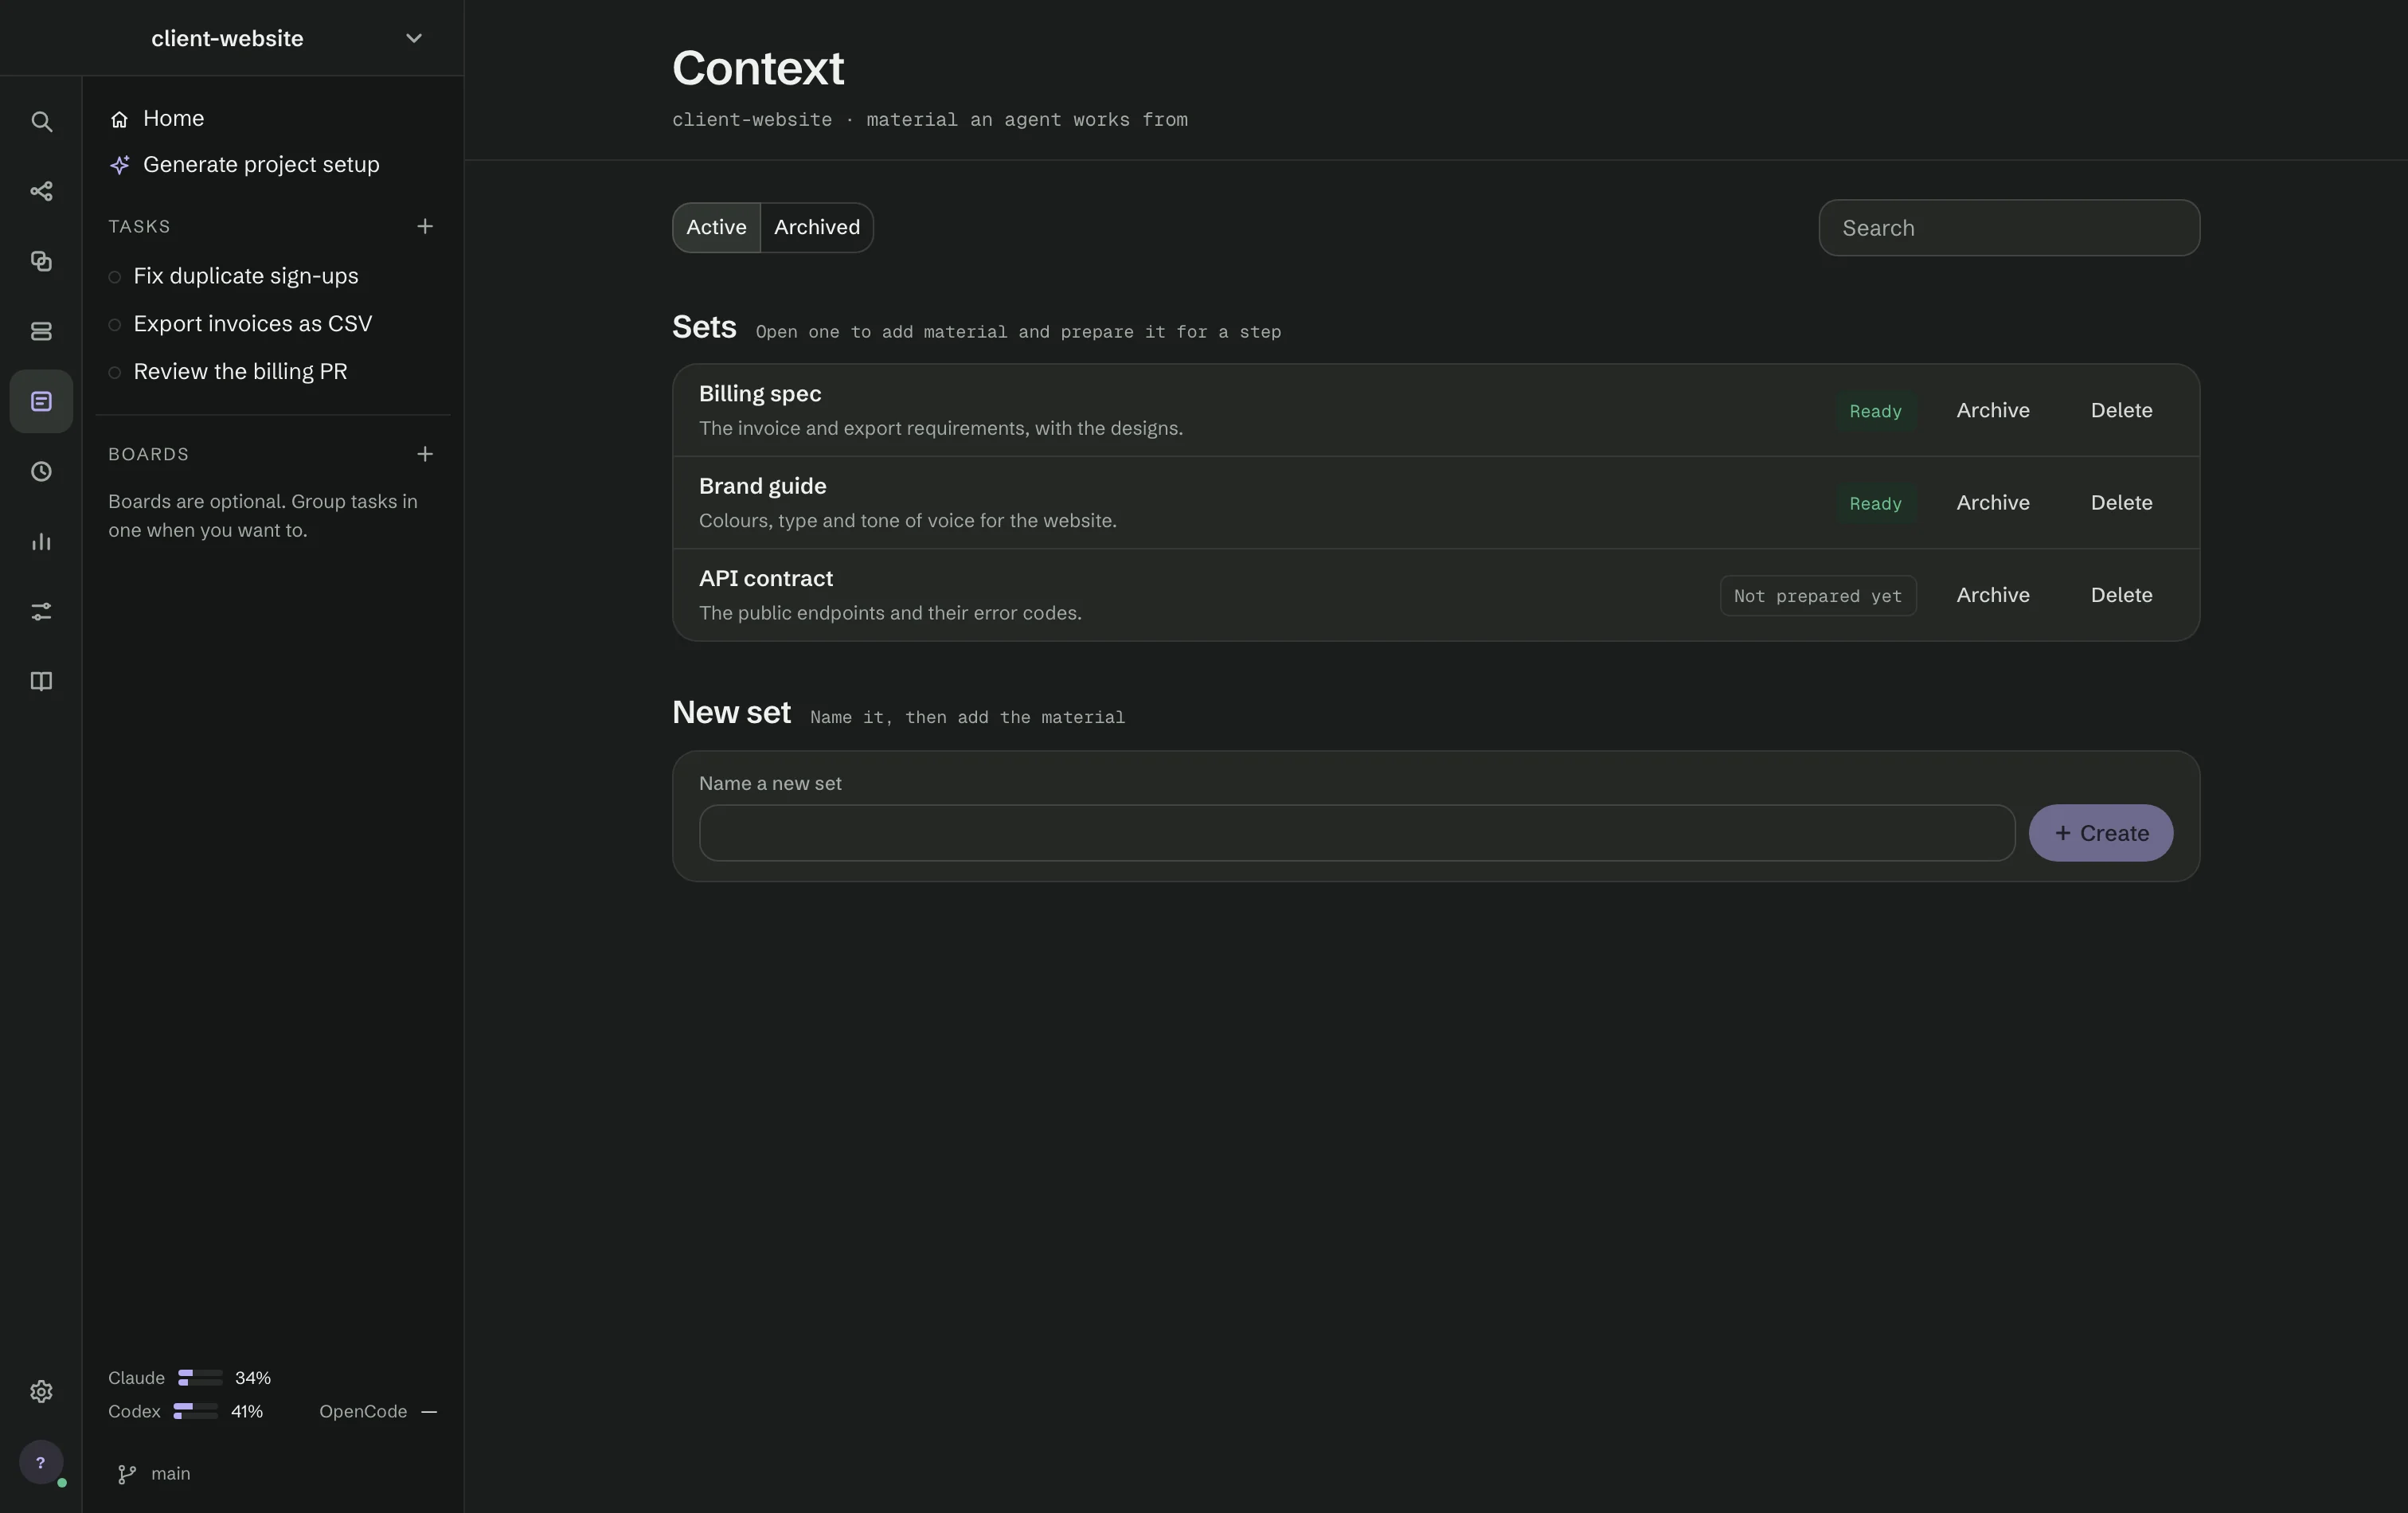Screen dimensions: 2408x1513
Task: Focus the Search field
Action: tap(2009, 228)
